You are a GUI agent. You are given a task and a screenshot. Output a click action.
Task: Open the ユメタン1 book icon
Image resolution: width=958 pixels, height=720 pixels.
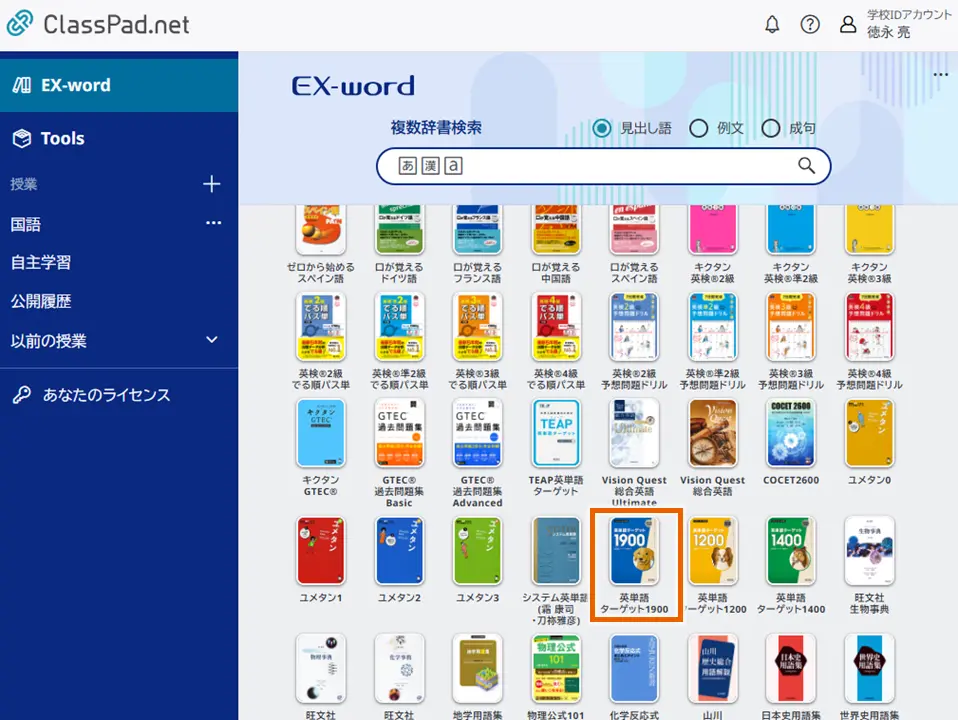tap(321, 552)
